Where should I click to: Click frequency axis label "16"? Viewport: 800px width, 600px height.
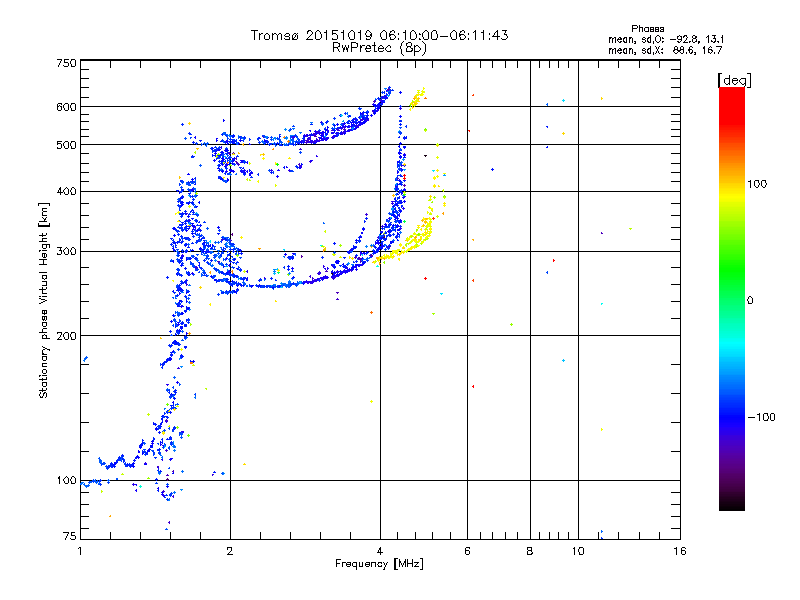click(x=680, y=551)
